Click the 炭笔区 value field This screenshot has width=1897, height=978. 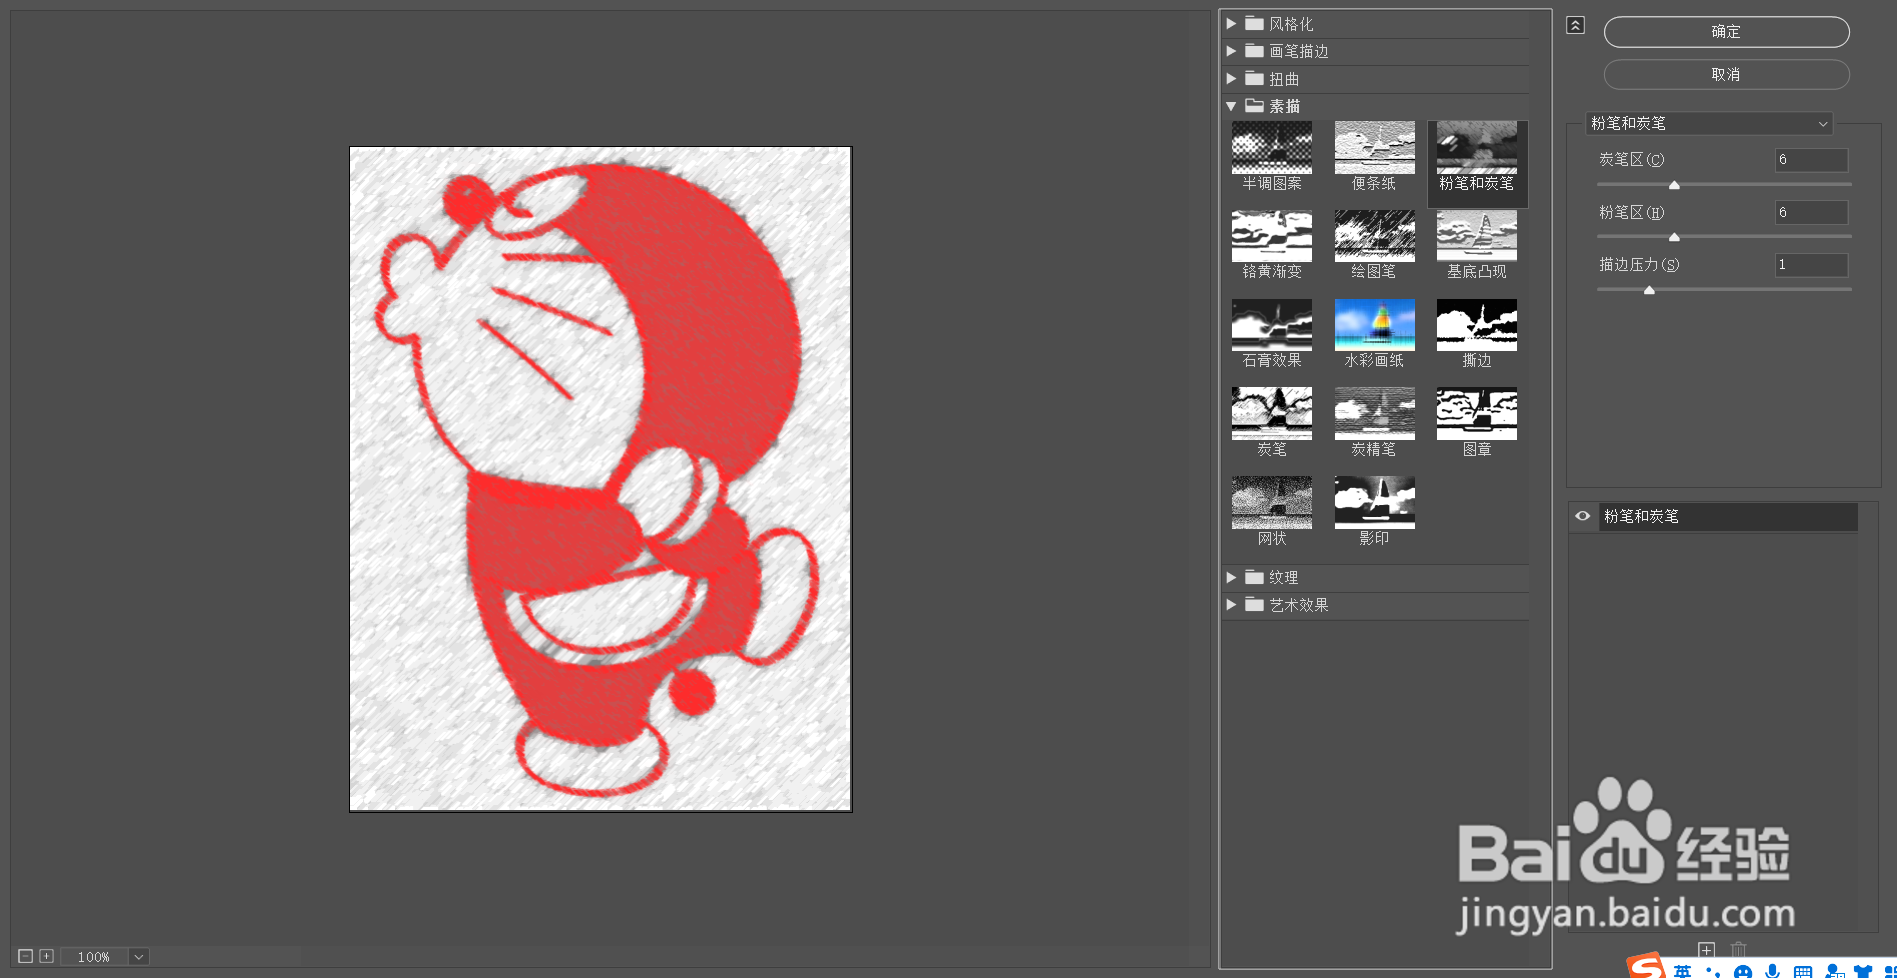[x=1811, y=160]
